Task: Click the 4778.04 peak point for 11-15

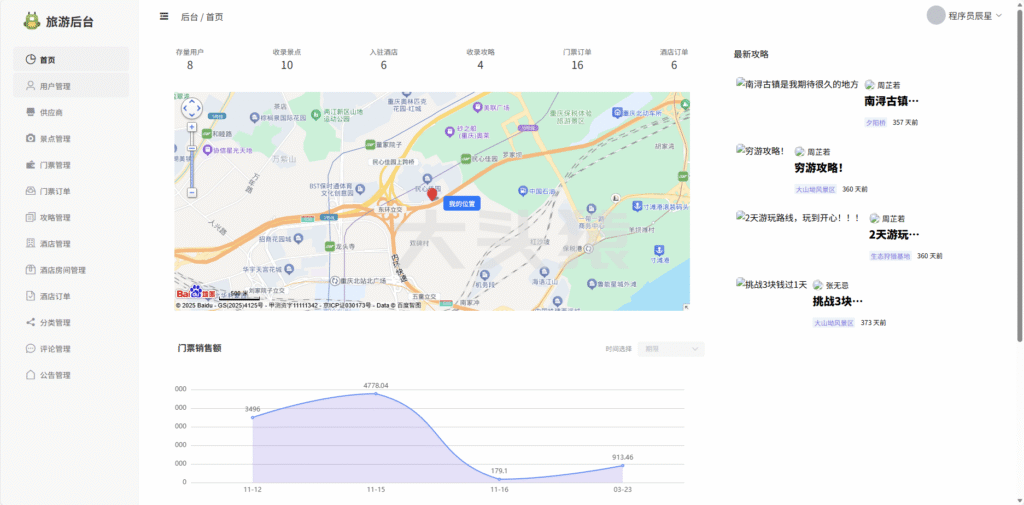Action: [x=376, y=393]
